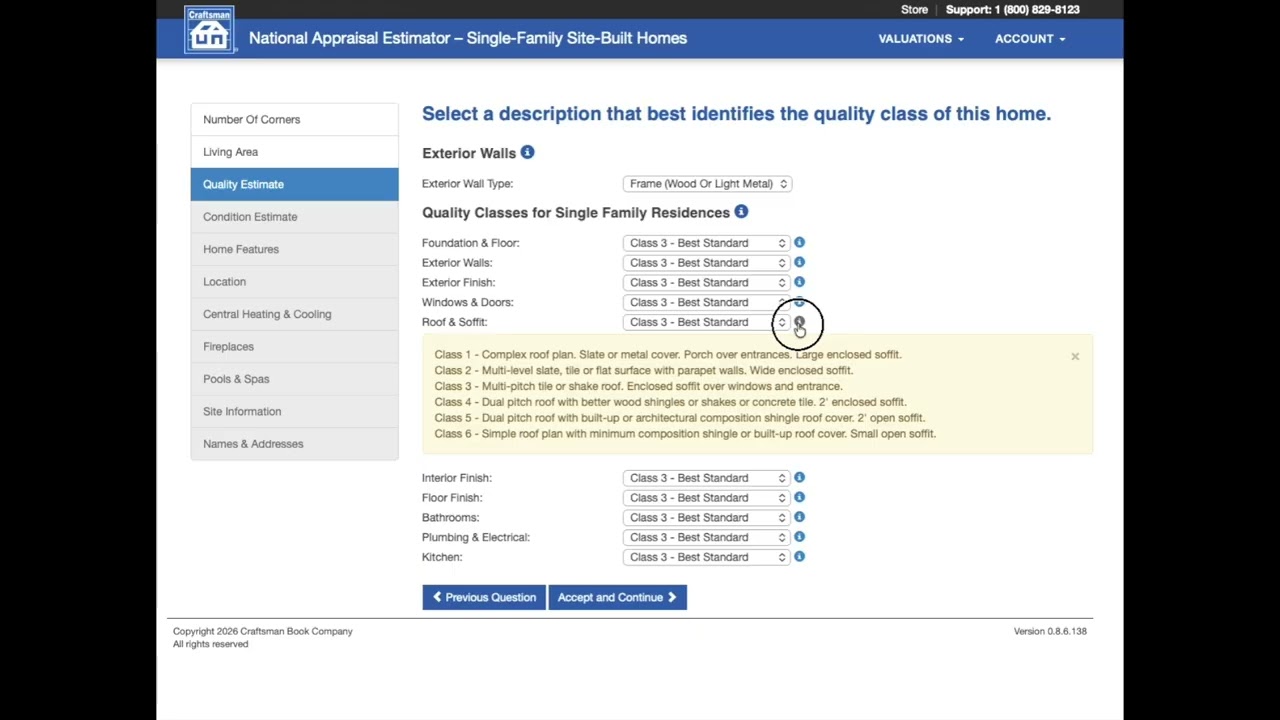Click Accept and Continue button
The image size is (1280, 720).
pos(617,597)
